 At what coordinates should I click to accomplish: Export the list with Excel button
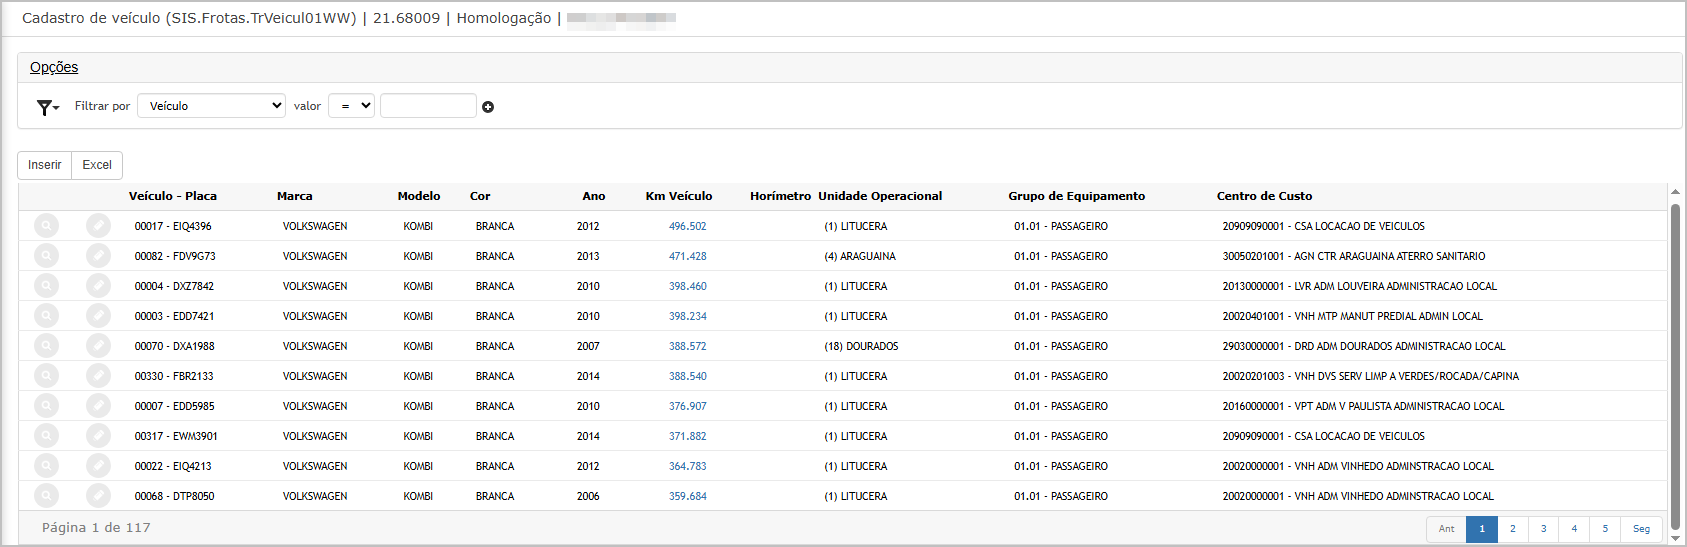[97, 165]
